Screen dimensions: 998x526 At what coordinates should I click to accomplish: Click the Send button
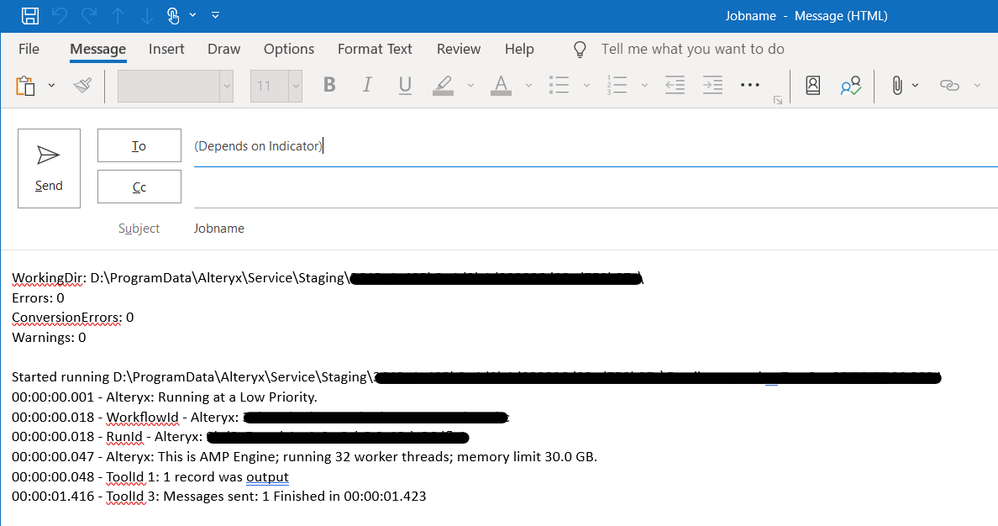[49, 168]
